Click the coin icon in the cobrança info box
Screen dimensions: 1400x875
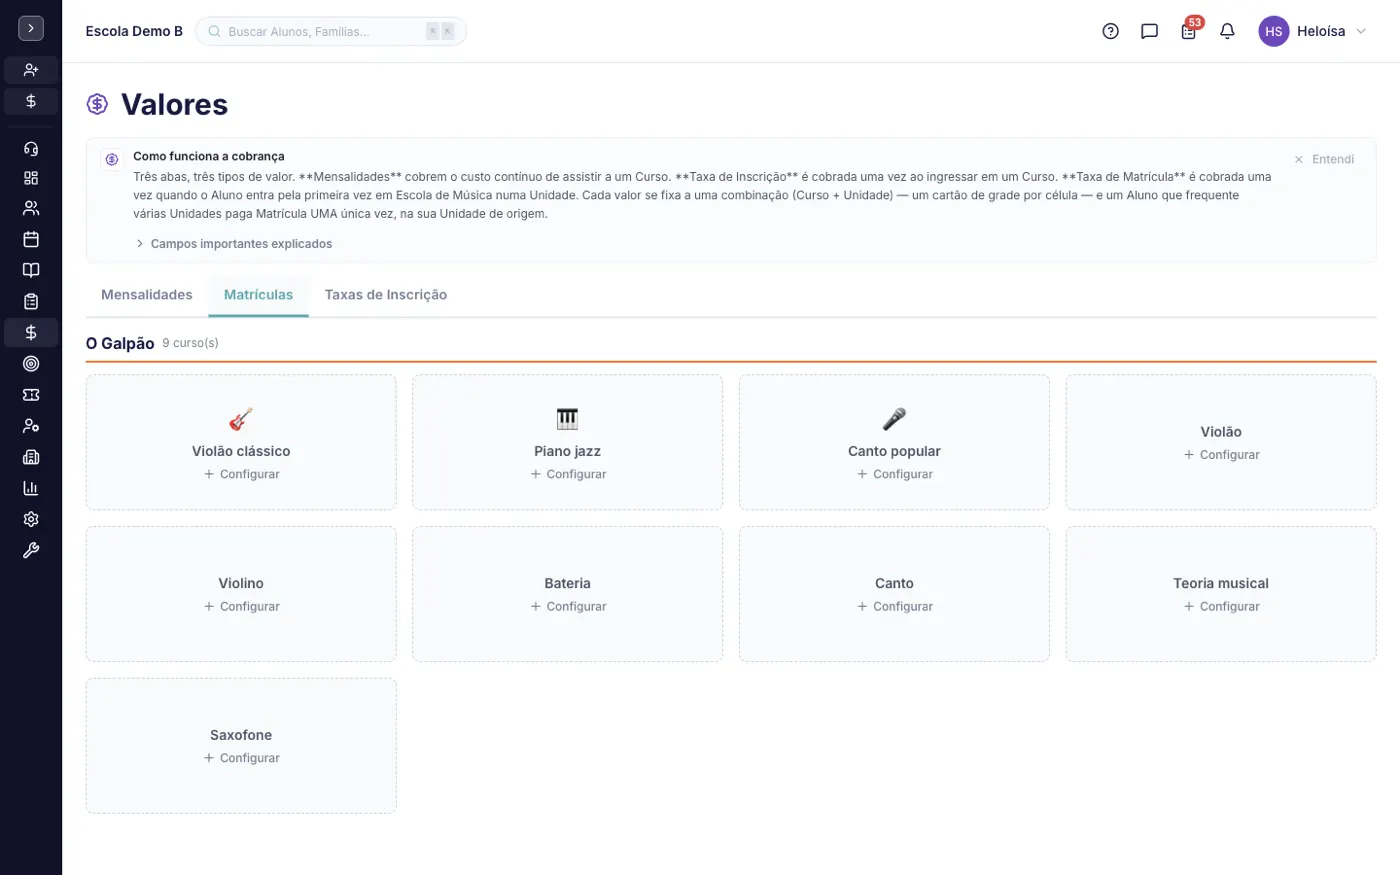pyautogui.click(x=112, y=159)
